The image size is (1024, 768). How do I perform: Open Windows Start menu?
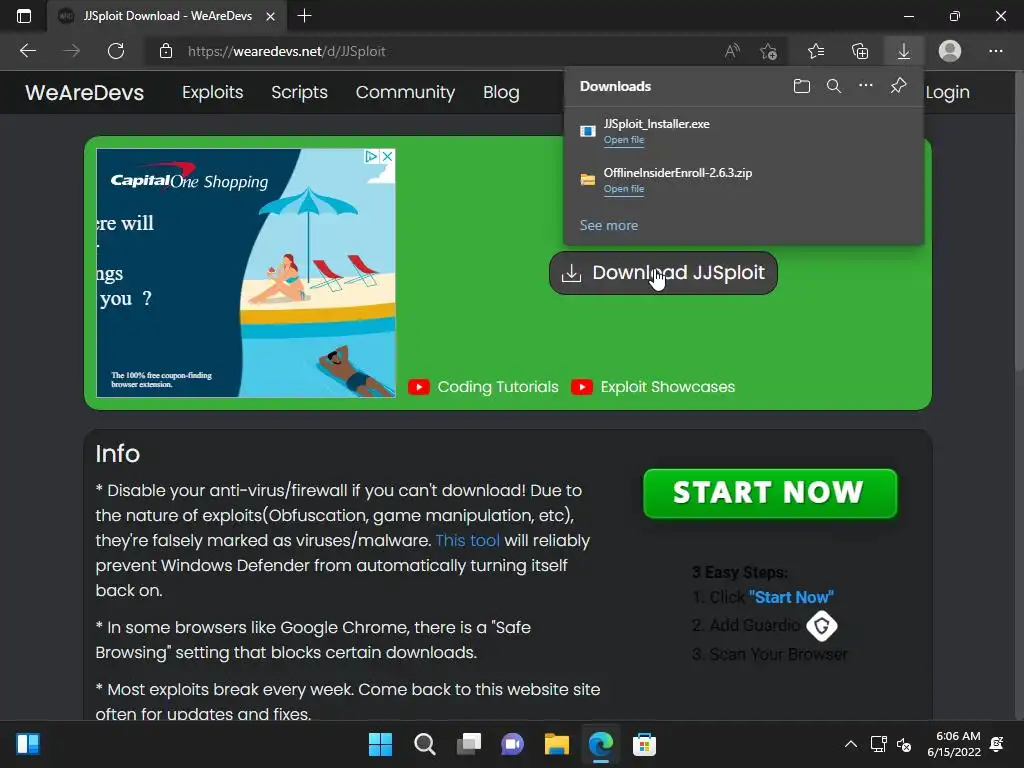380,744
